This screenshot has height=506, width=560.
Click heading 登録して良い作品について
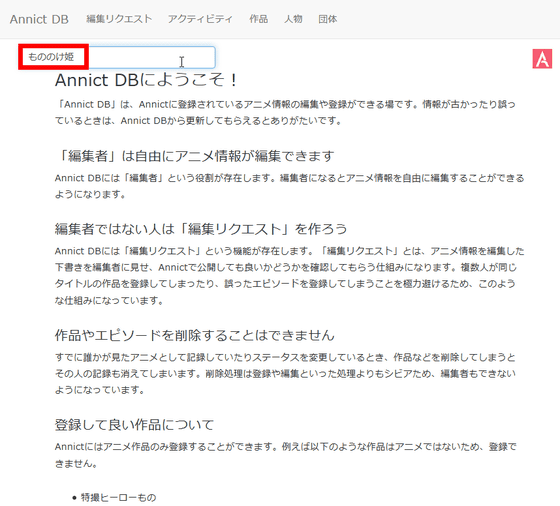(134, 425)
